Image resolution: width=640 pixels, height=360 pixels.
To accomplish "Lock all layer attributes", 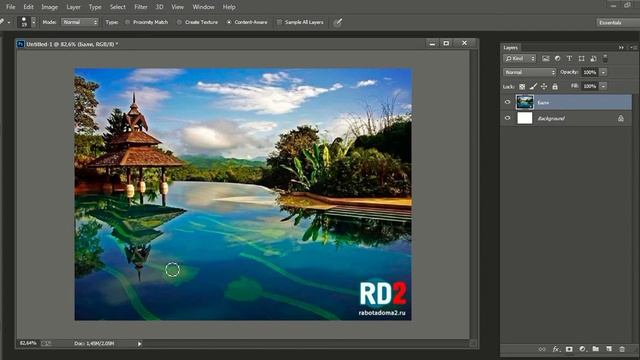I will coord(555,87).
